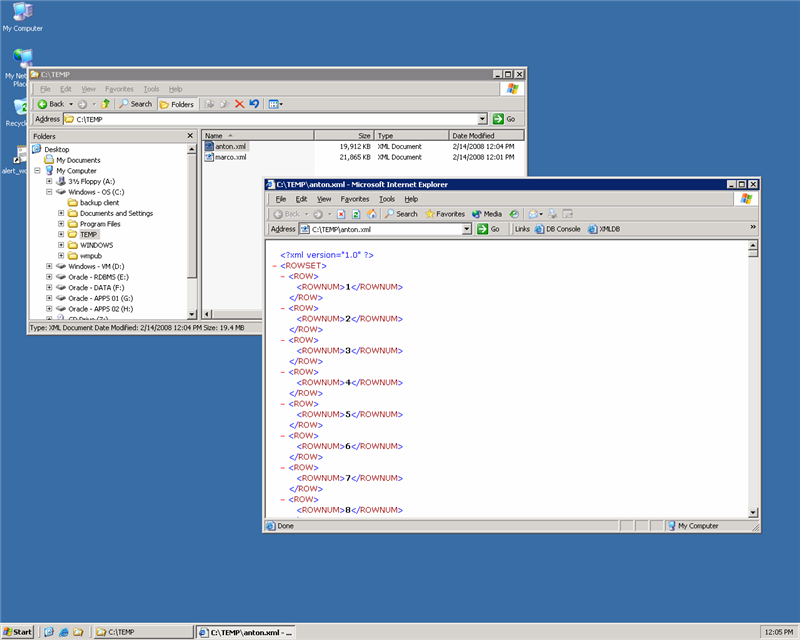Screen dimensions: 800x640
Task: Refresh the anton.xml page in Internet Explorer
Action: (x=356, y=214)
